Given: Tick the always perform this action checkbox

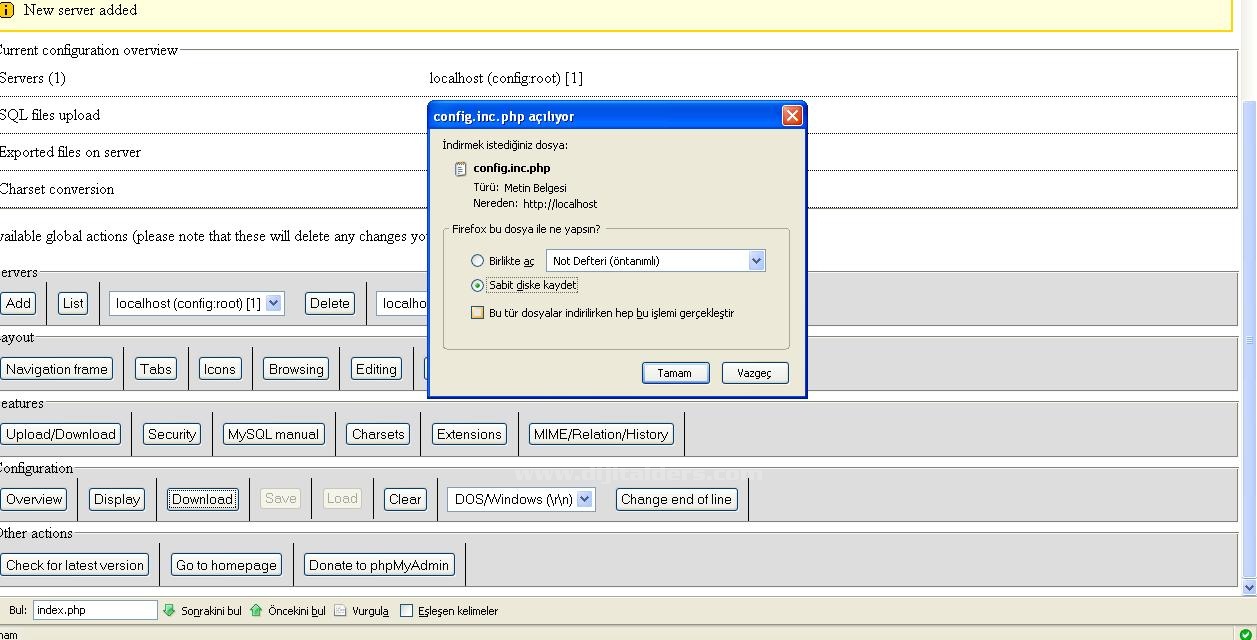Looking at the screenshot, I should (478, 313).
